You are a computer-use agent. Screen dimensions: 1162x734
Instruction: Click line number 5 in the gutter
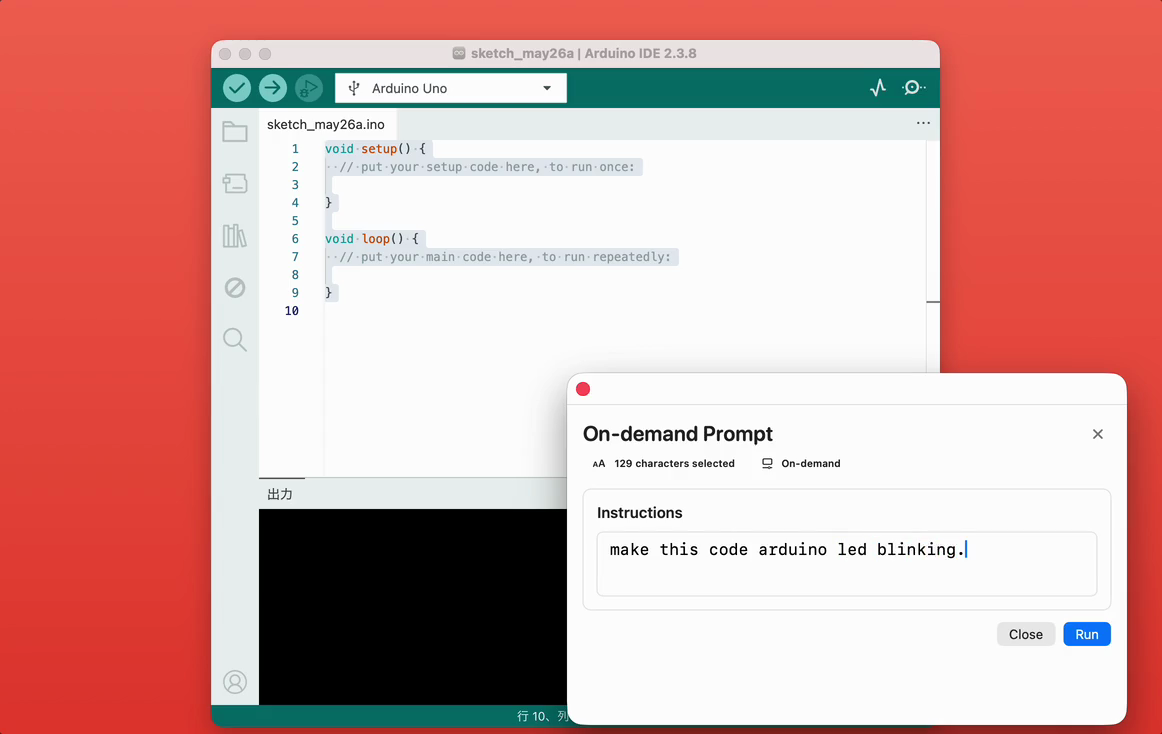[295, 221]
